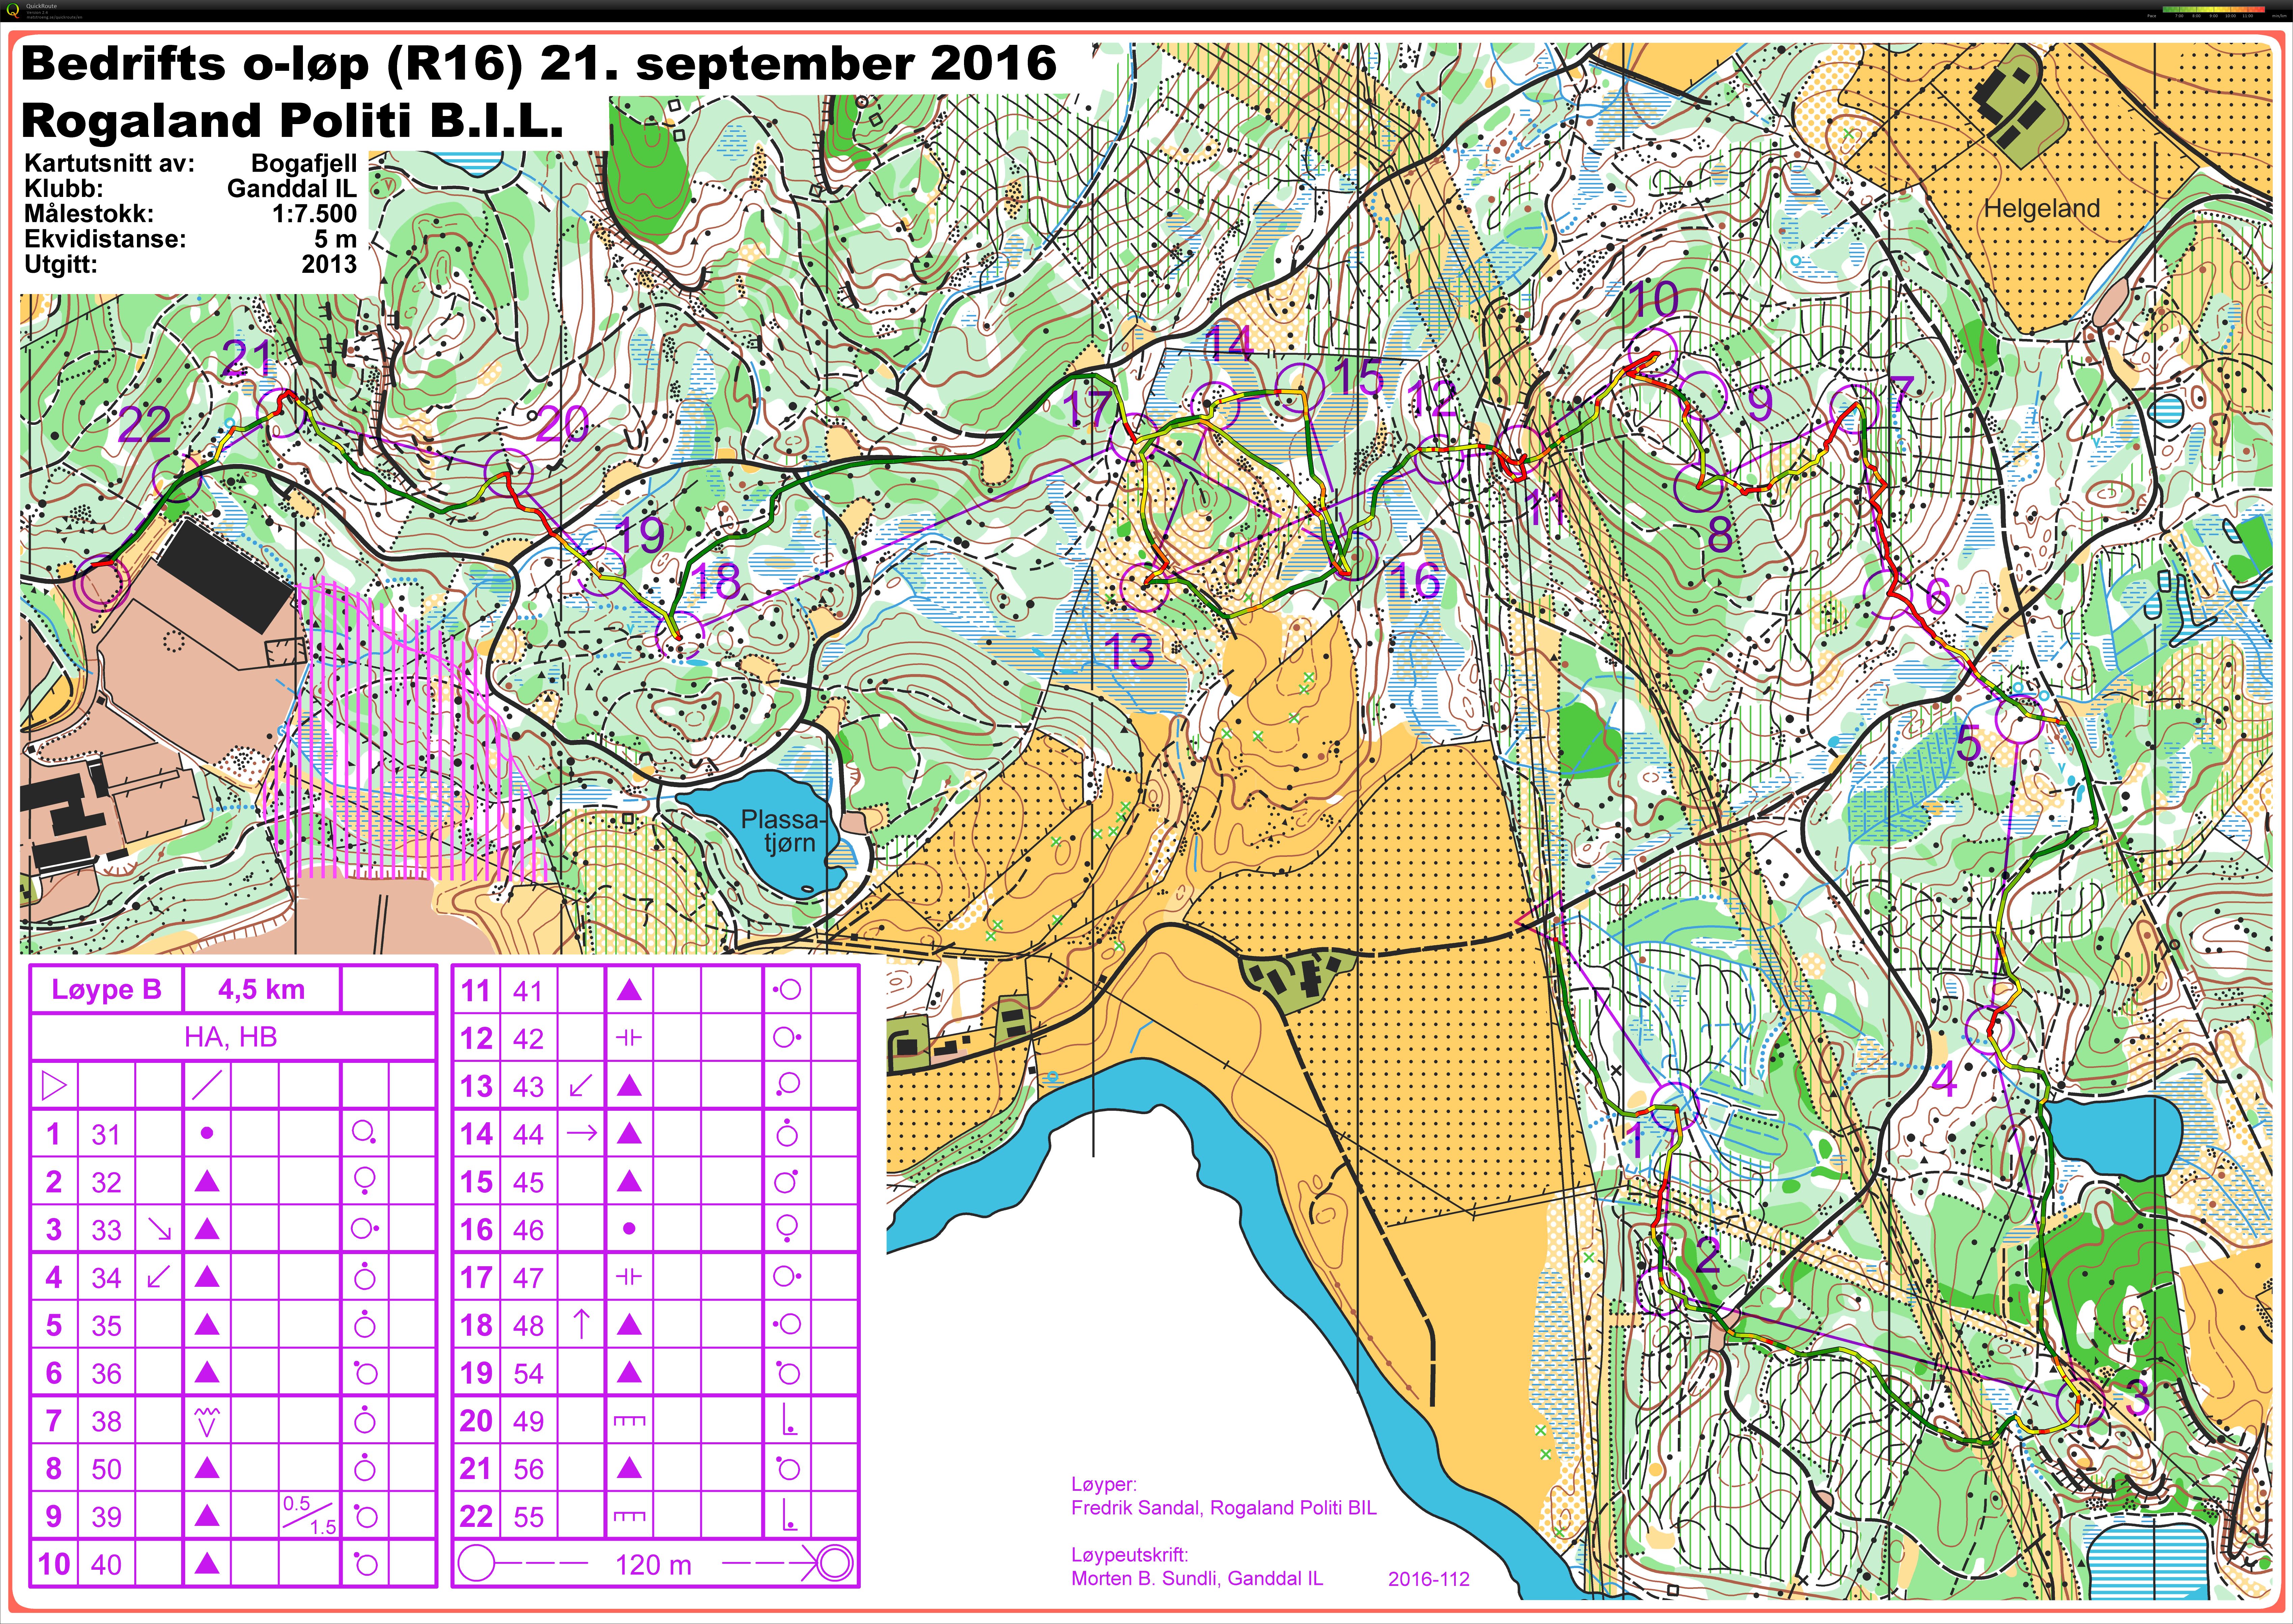
Task: Click control code 54 in row 19
Action: coord(528,1373)
